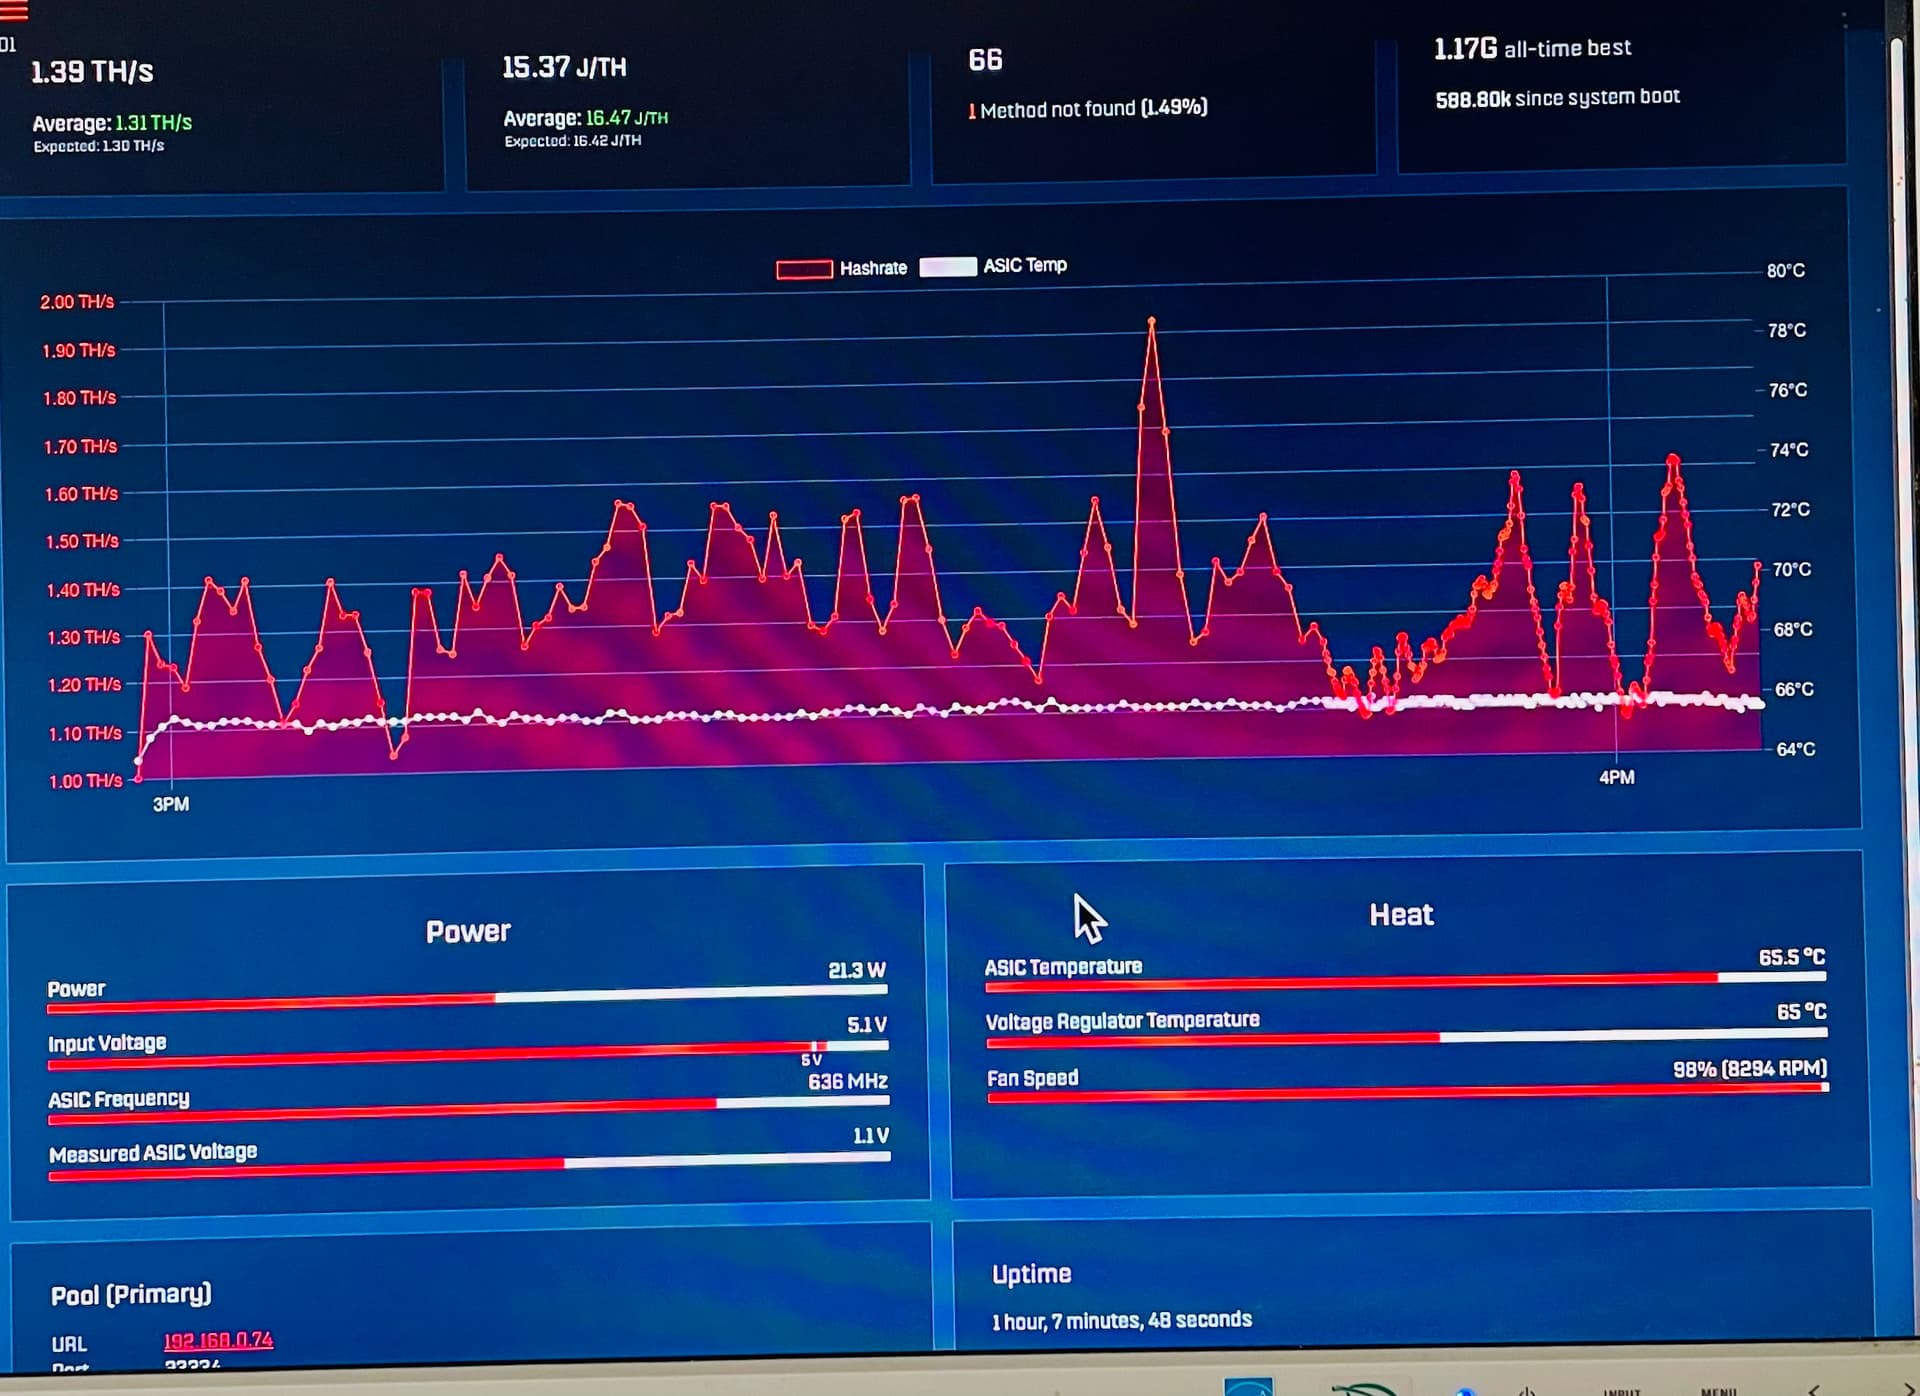Click the red Hashrate legend swatch
Viewport: 1920px width, 1396px height.
[x=804, y=269]
